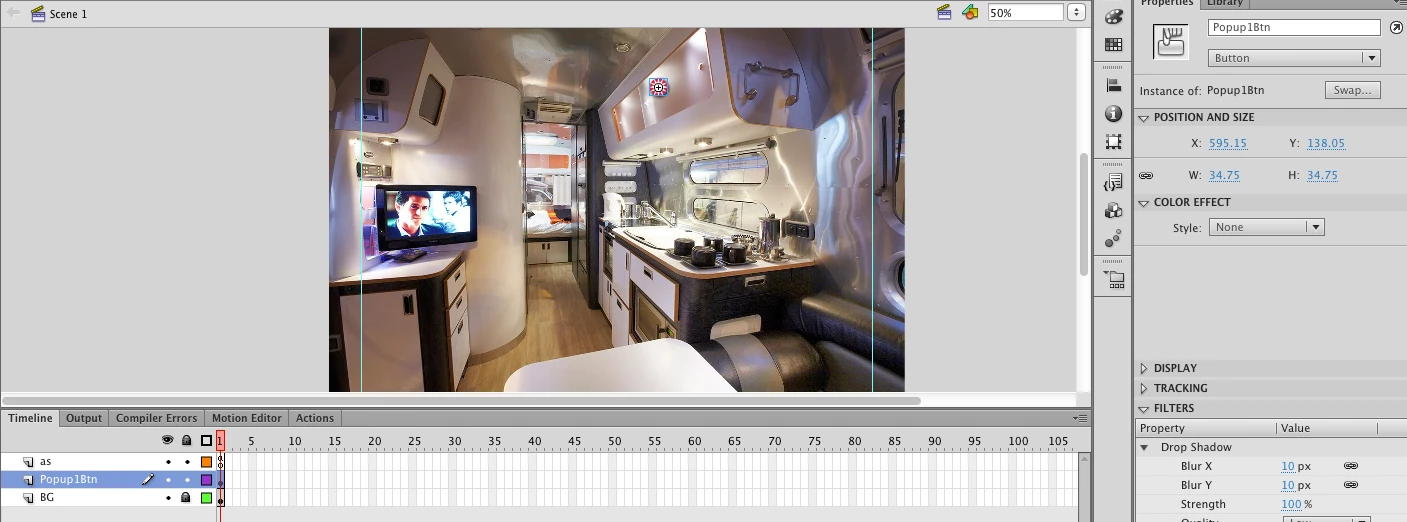Click the X value 595.15
The width and height of the screenshot is (1407, 522).
(1228, 143)
